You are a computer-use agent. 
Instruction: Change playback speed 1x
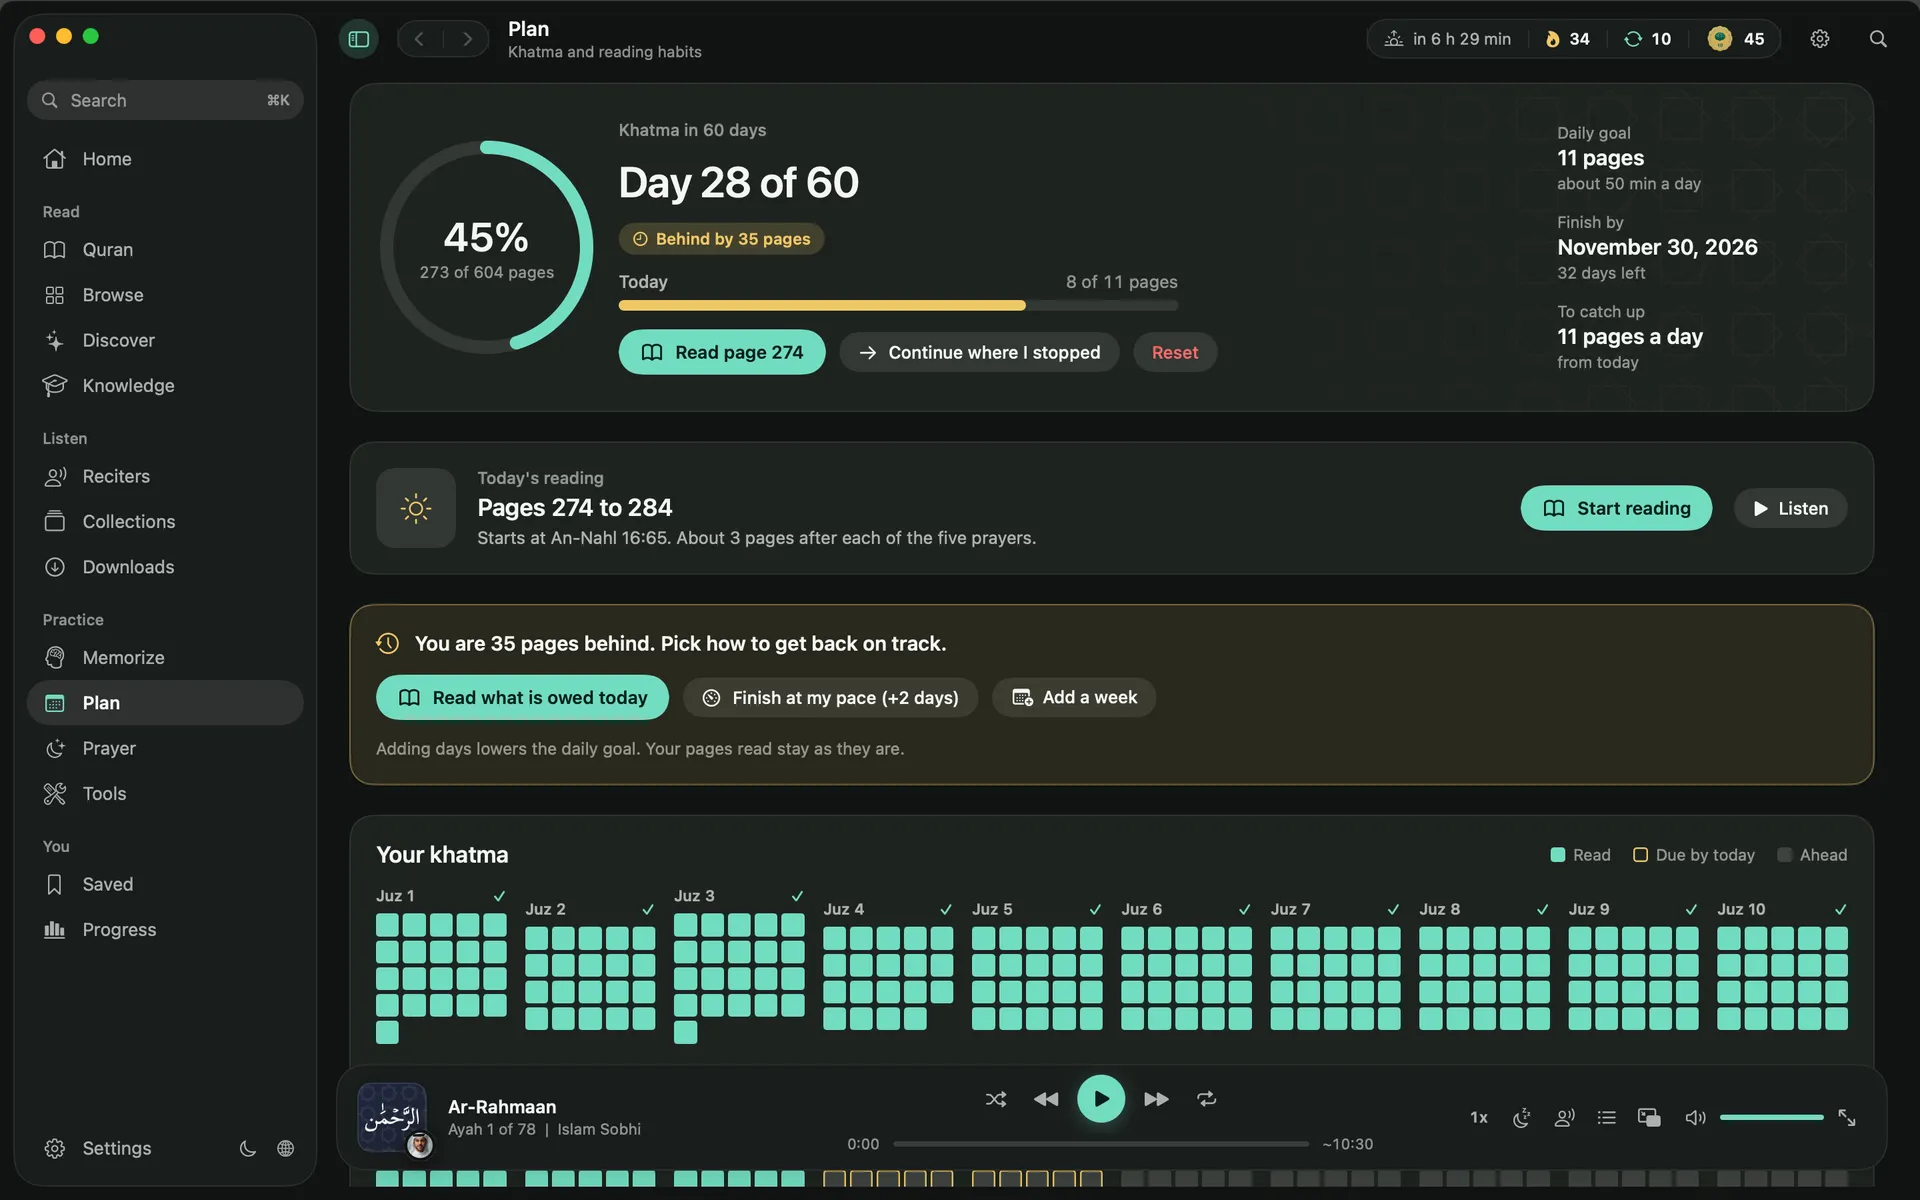click(x=1479, y=1118)
